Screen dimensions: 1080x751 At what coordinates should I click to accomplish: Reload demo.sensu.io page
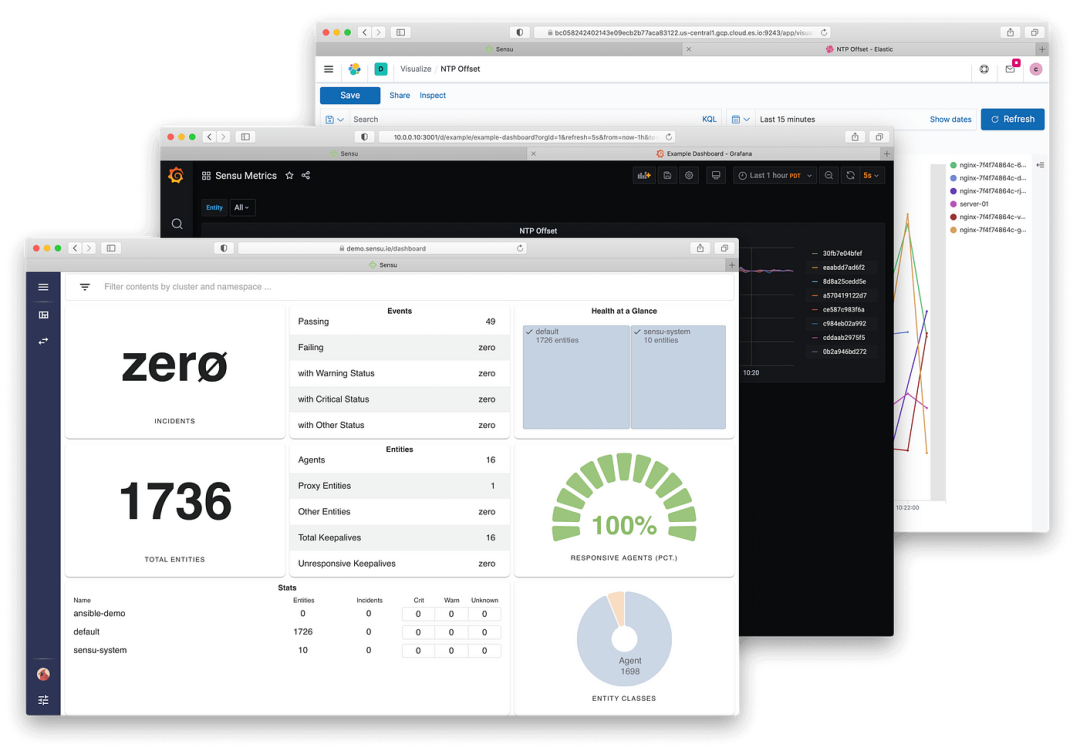pyautogui.click(x=520, y=248)
